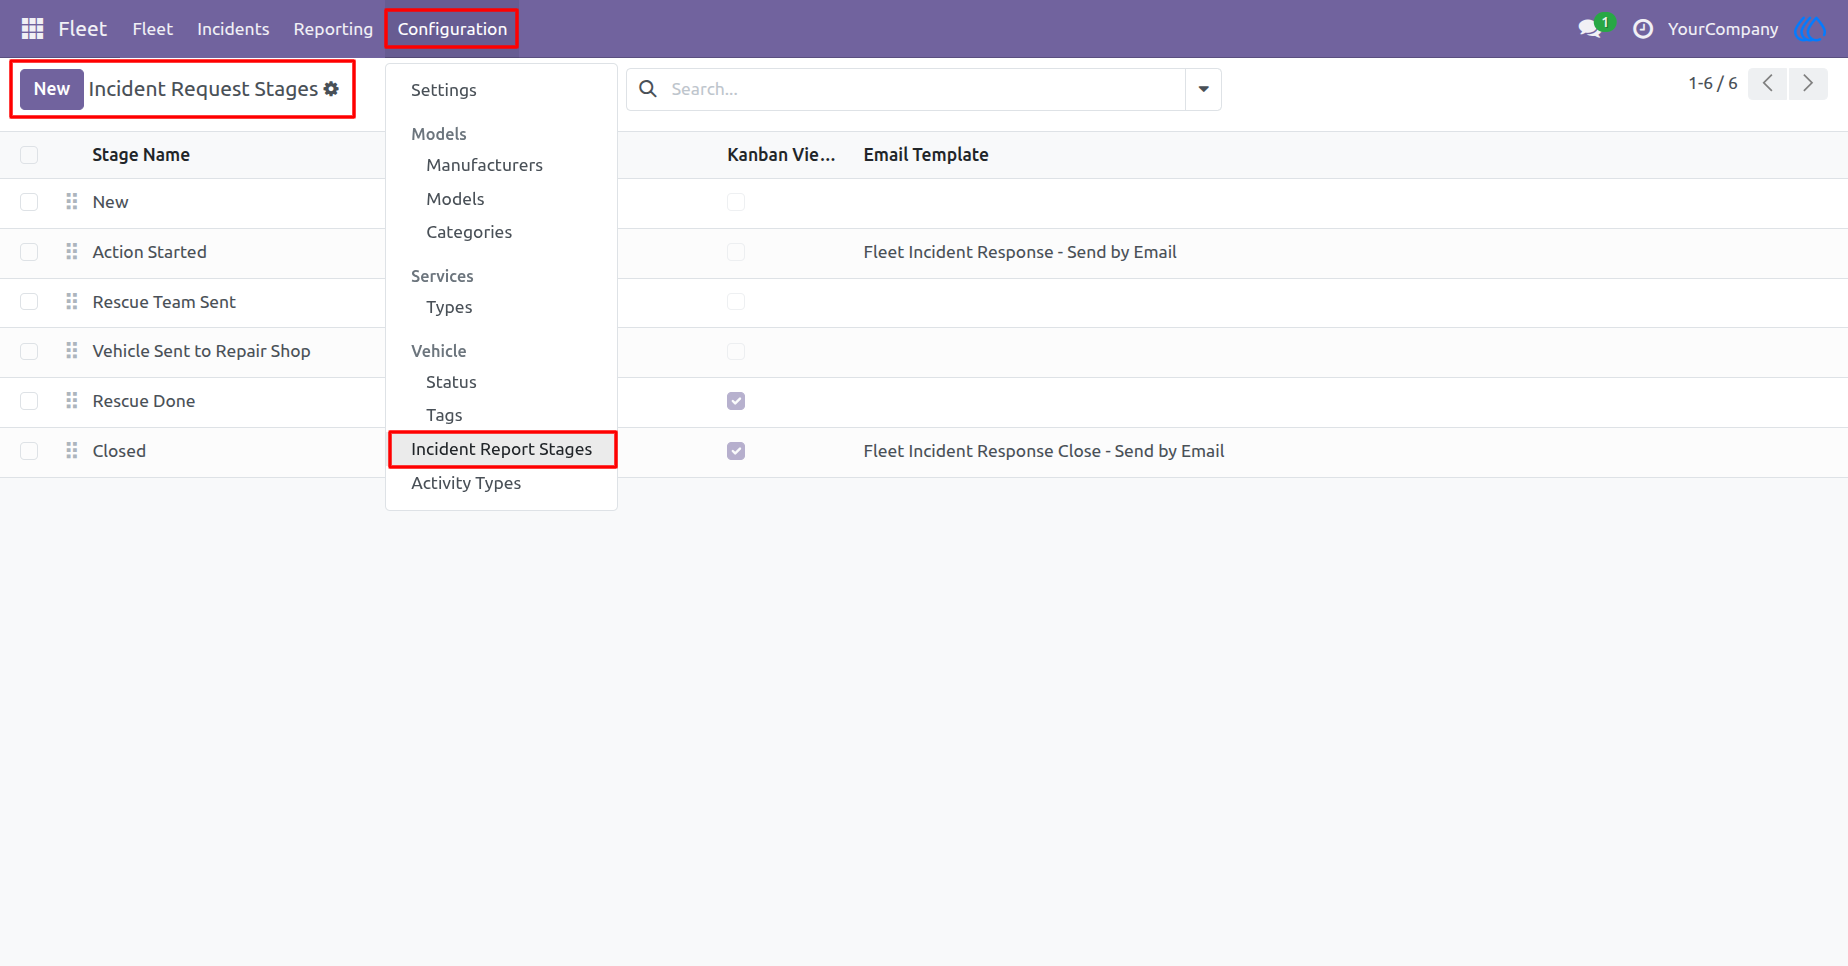Grab the drag handle for New stage

click(72, 202)
